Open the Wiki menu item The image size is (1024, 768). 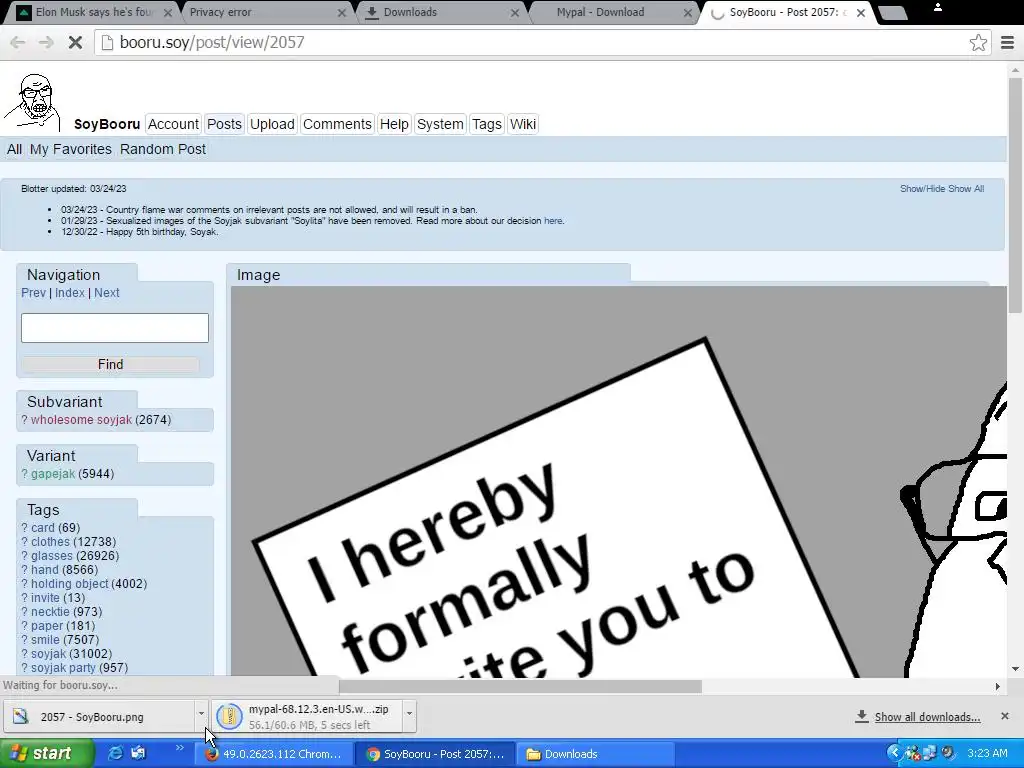tap(522, 124)
